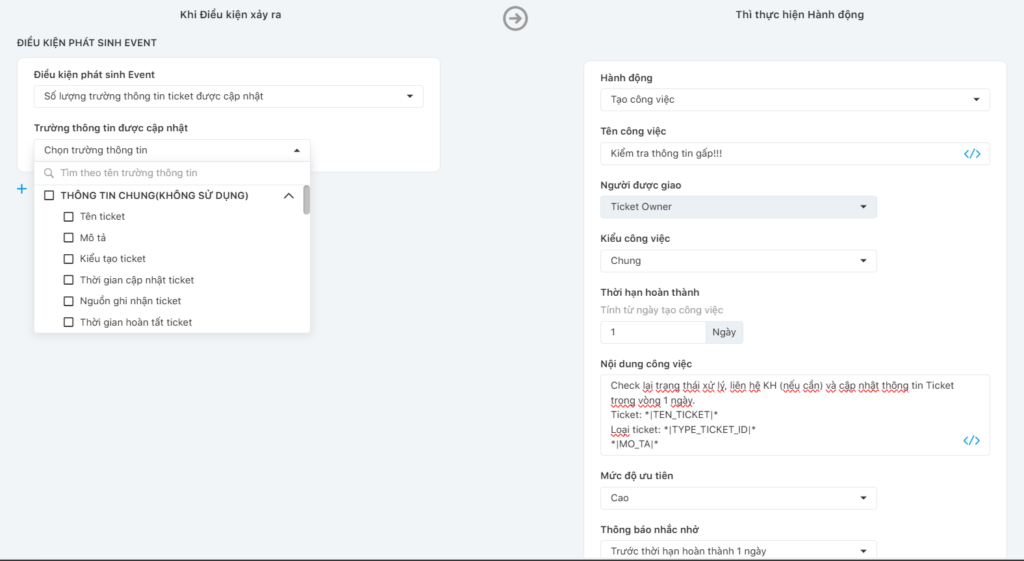The image size is (1024, 561).
Task: Click the search icon in field search box
Action: [x=48, y=173]
